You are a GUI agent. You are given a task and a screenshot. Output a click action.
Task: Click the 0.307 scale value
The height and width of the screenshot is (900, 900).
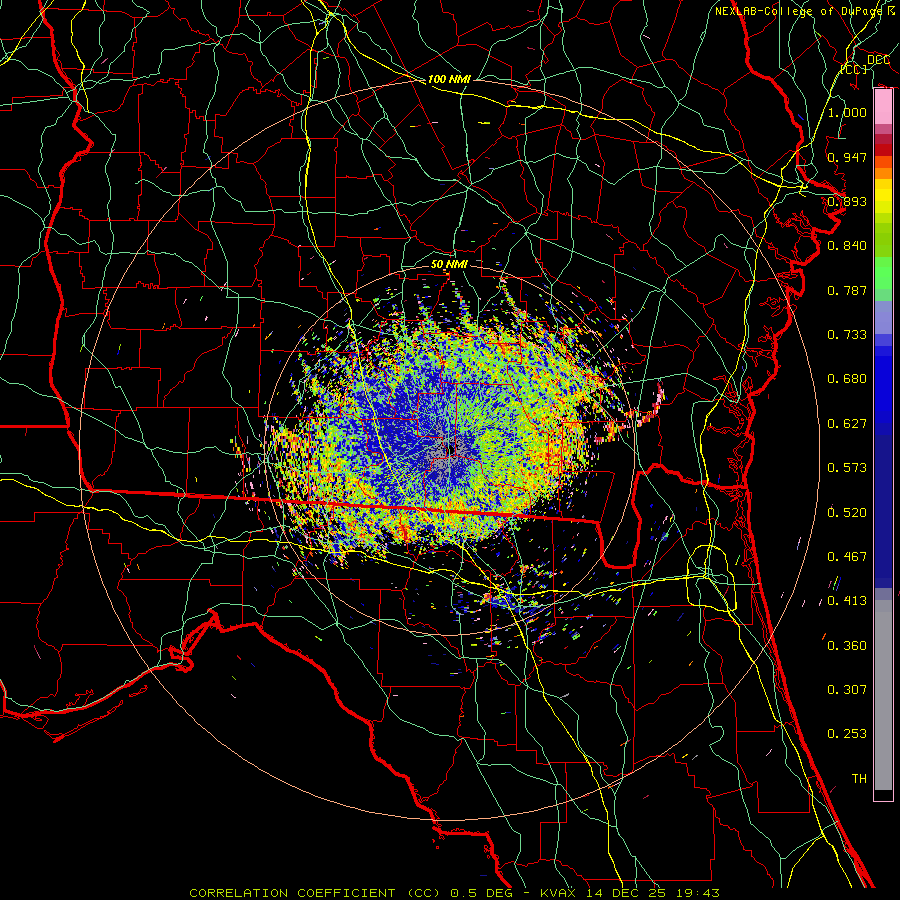point(847,690)
